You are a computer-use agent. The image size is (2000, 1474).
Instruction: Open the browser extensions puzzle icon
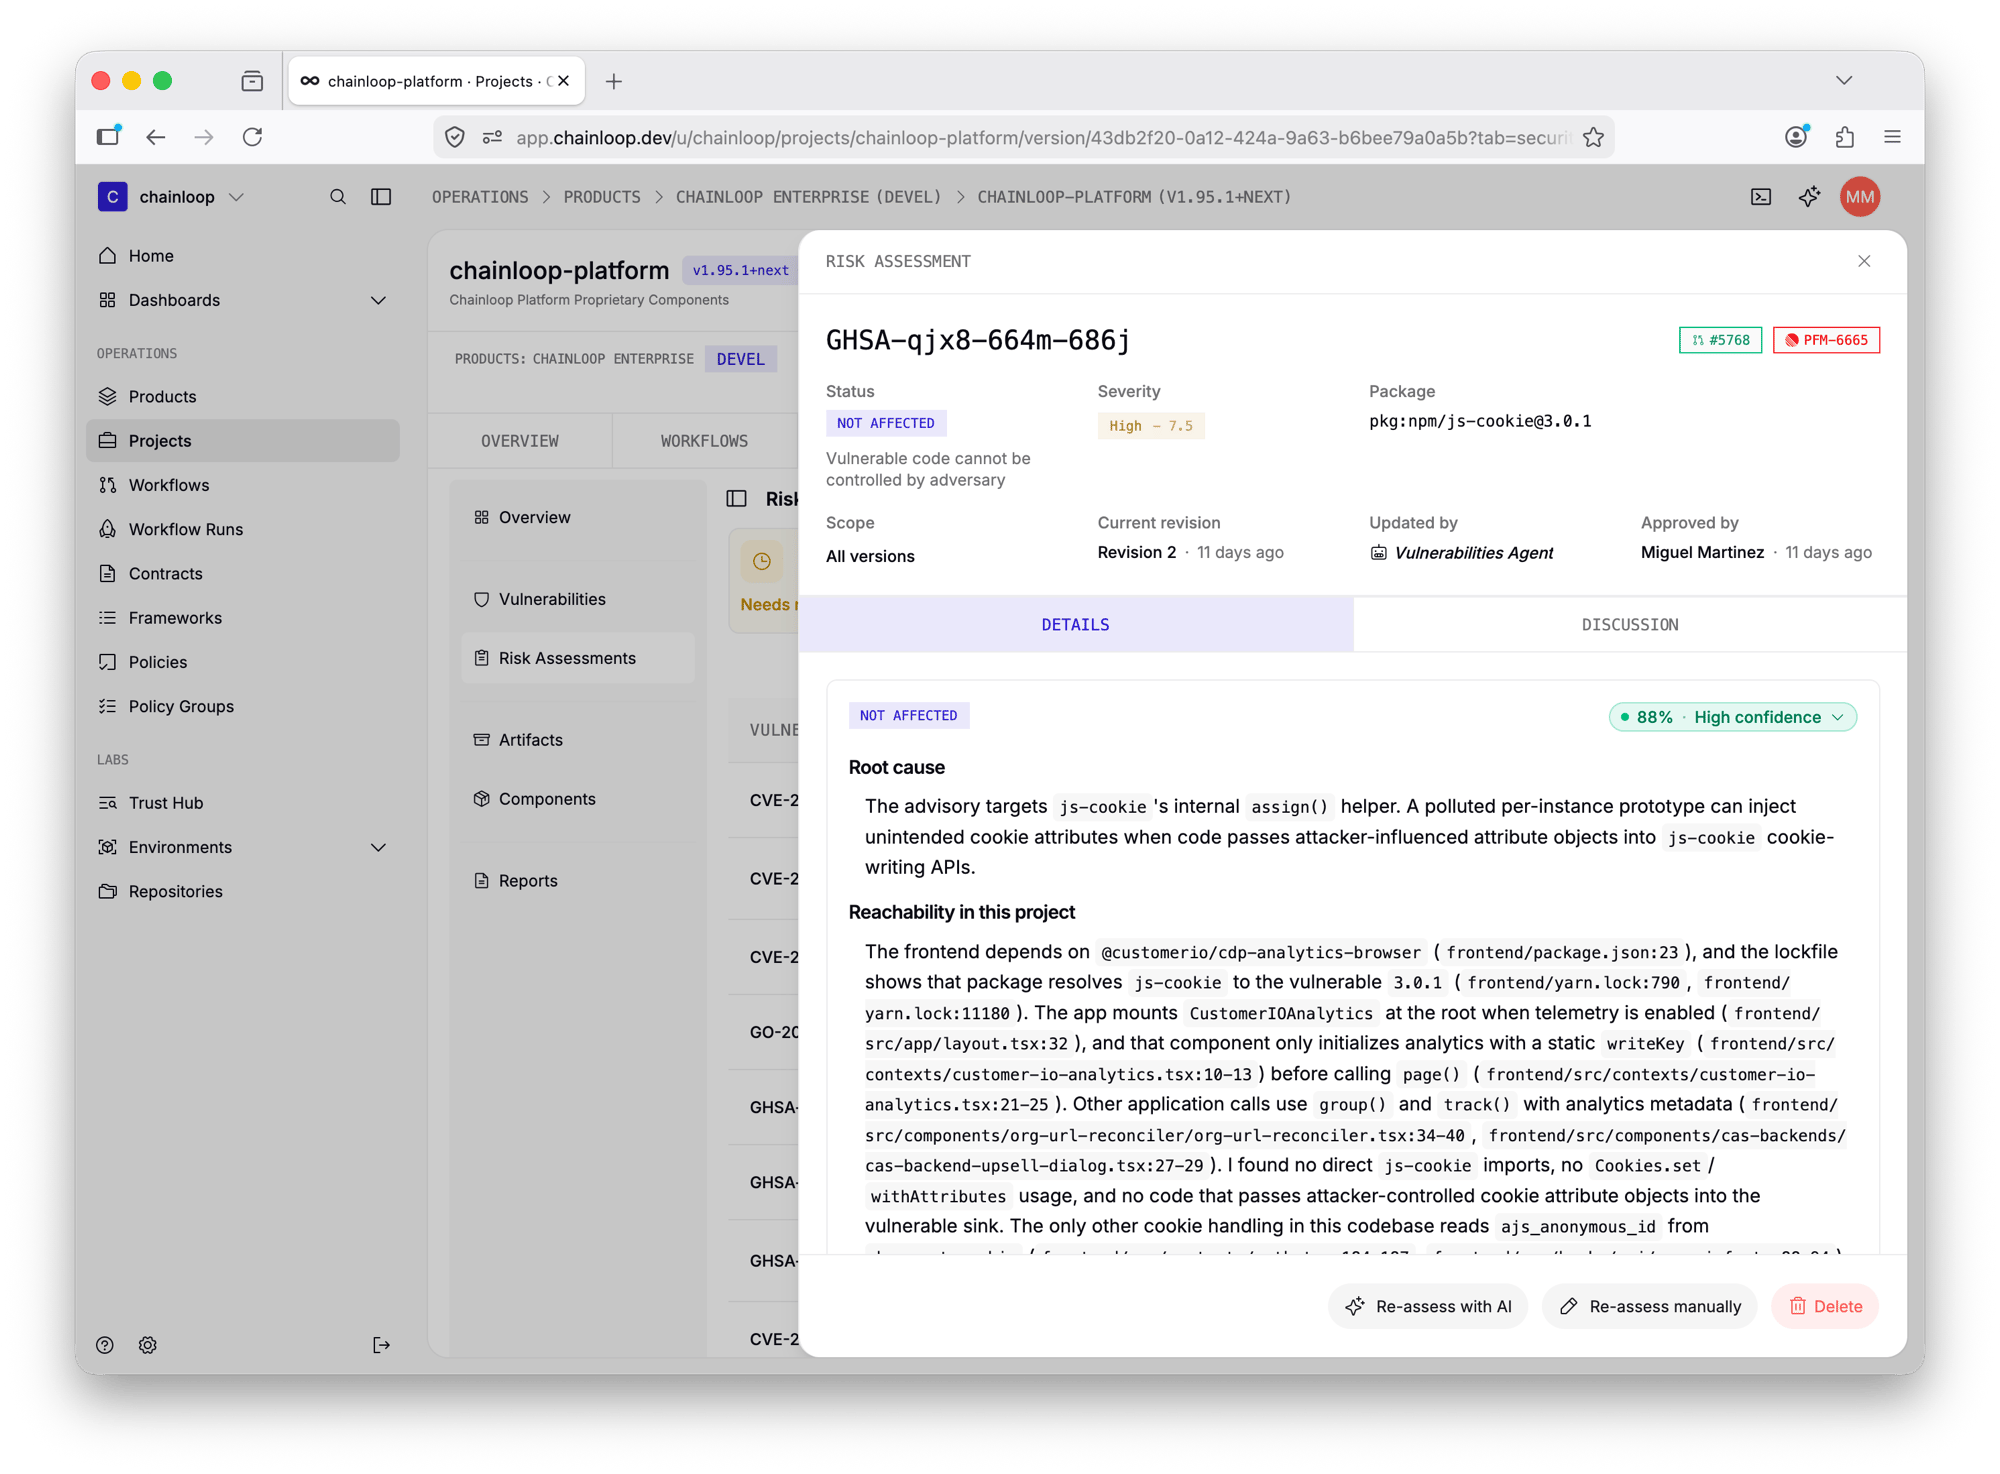coord(1844,138)
